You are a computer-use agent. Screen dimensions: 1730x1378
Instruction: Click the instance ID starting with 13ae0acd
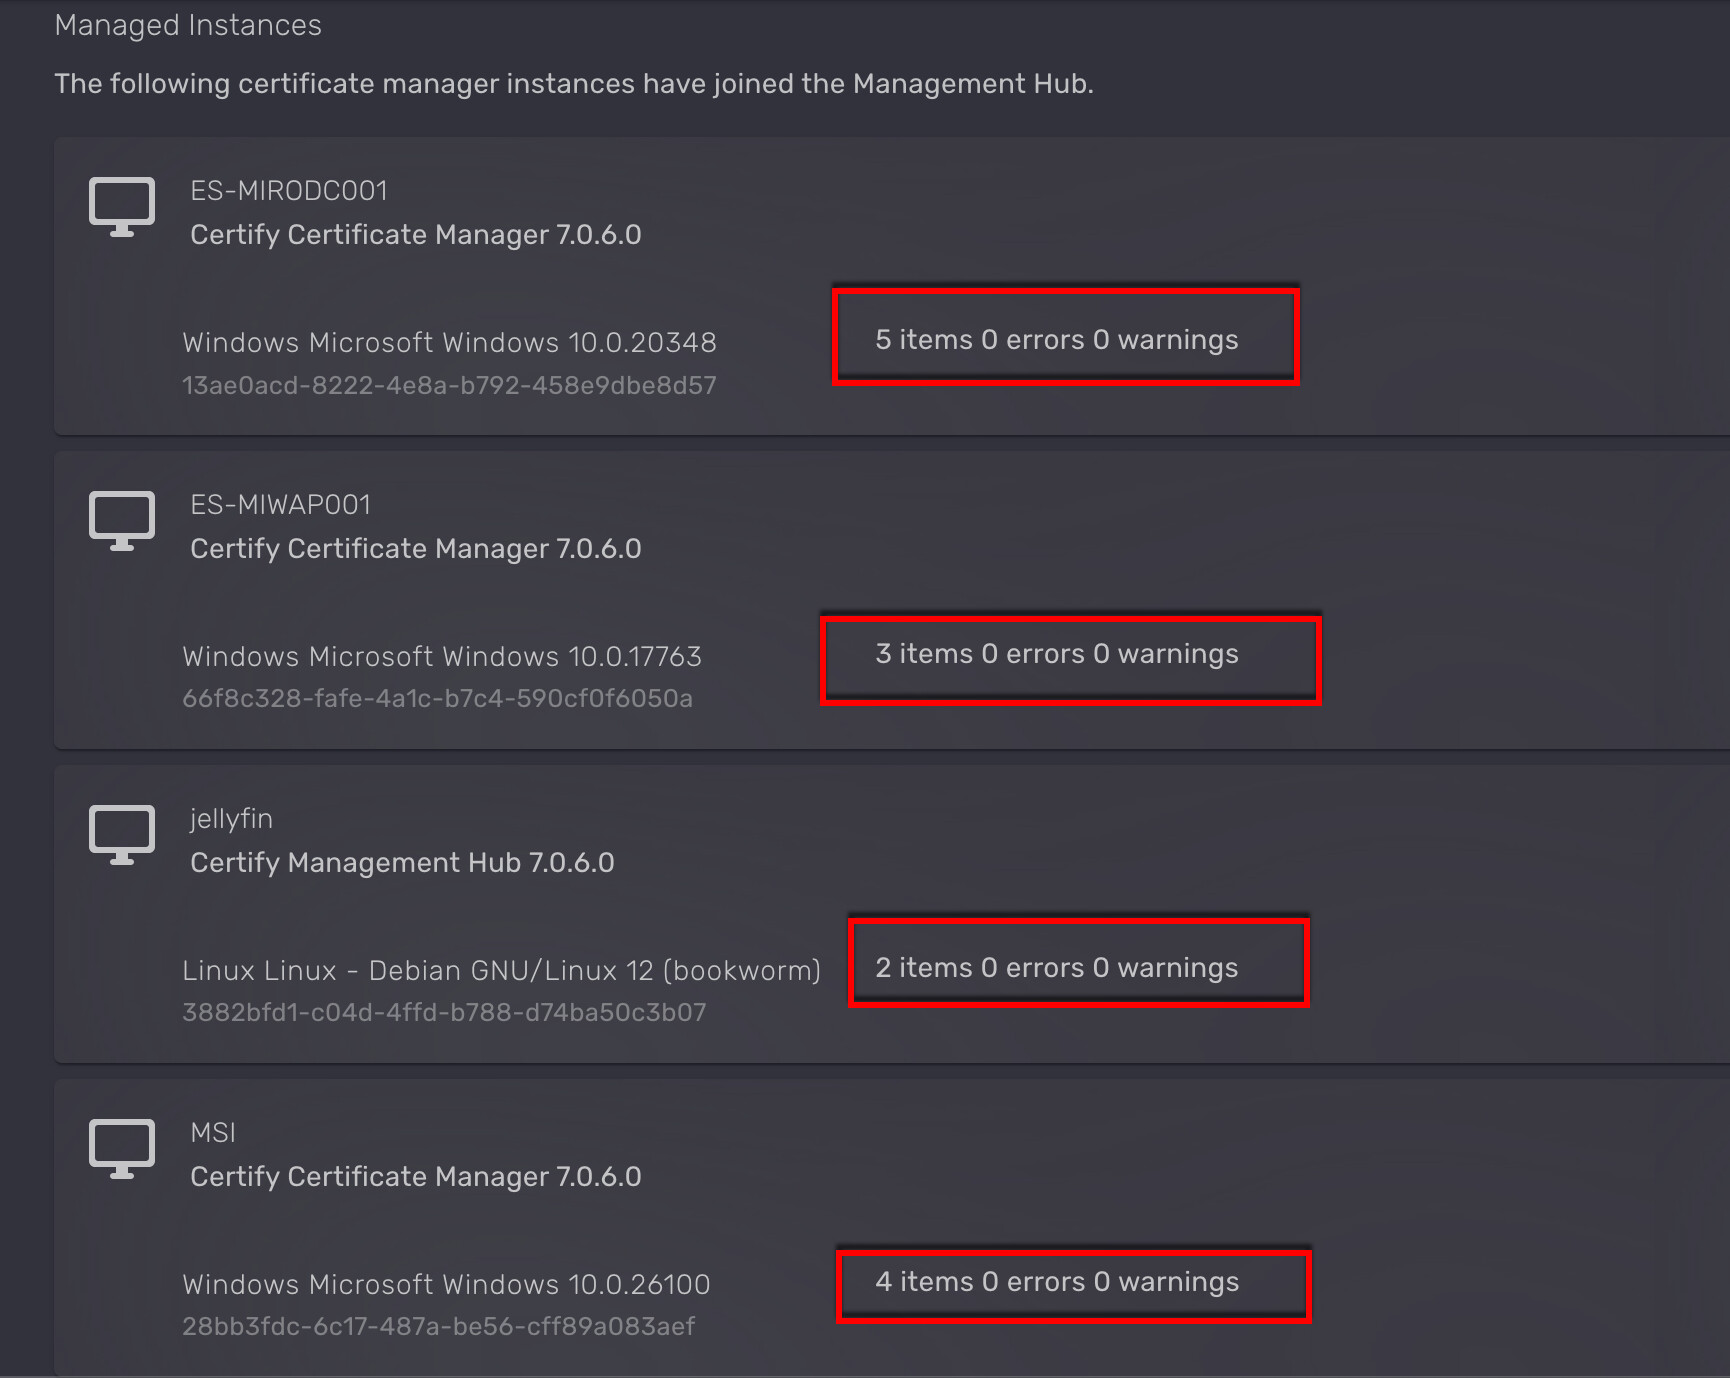tap(449, 386)
